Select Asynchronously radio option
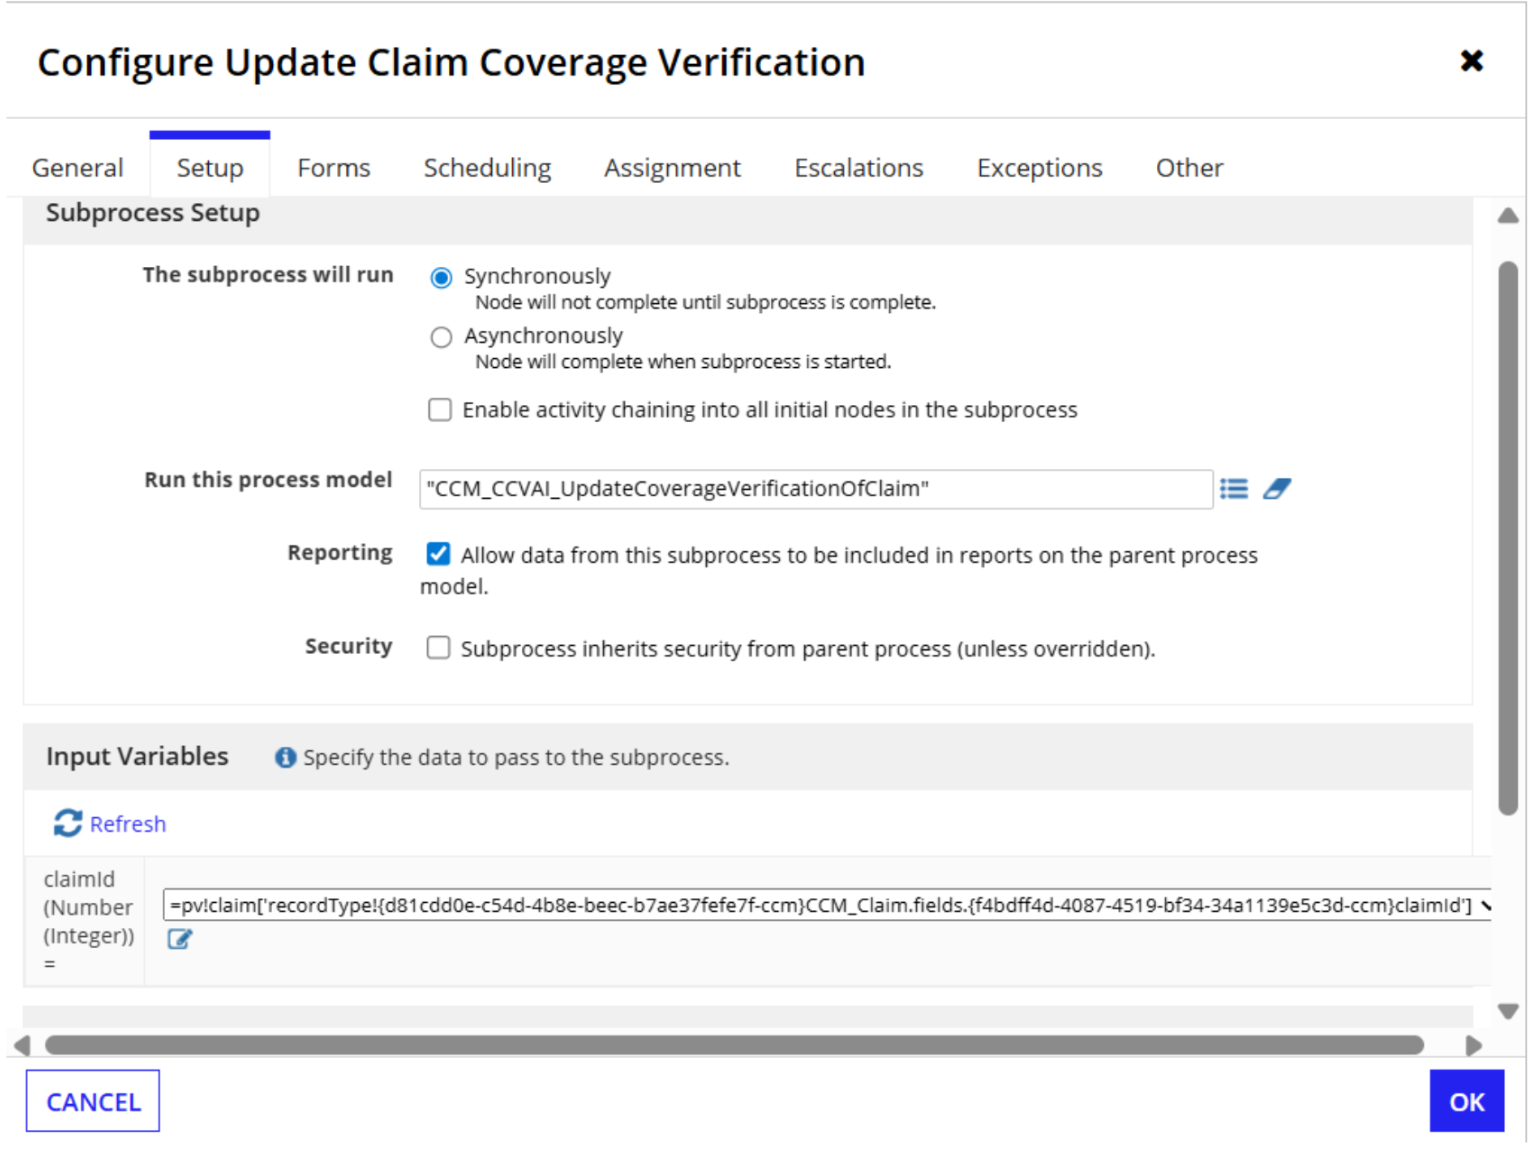 [441, 337]
